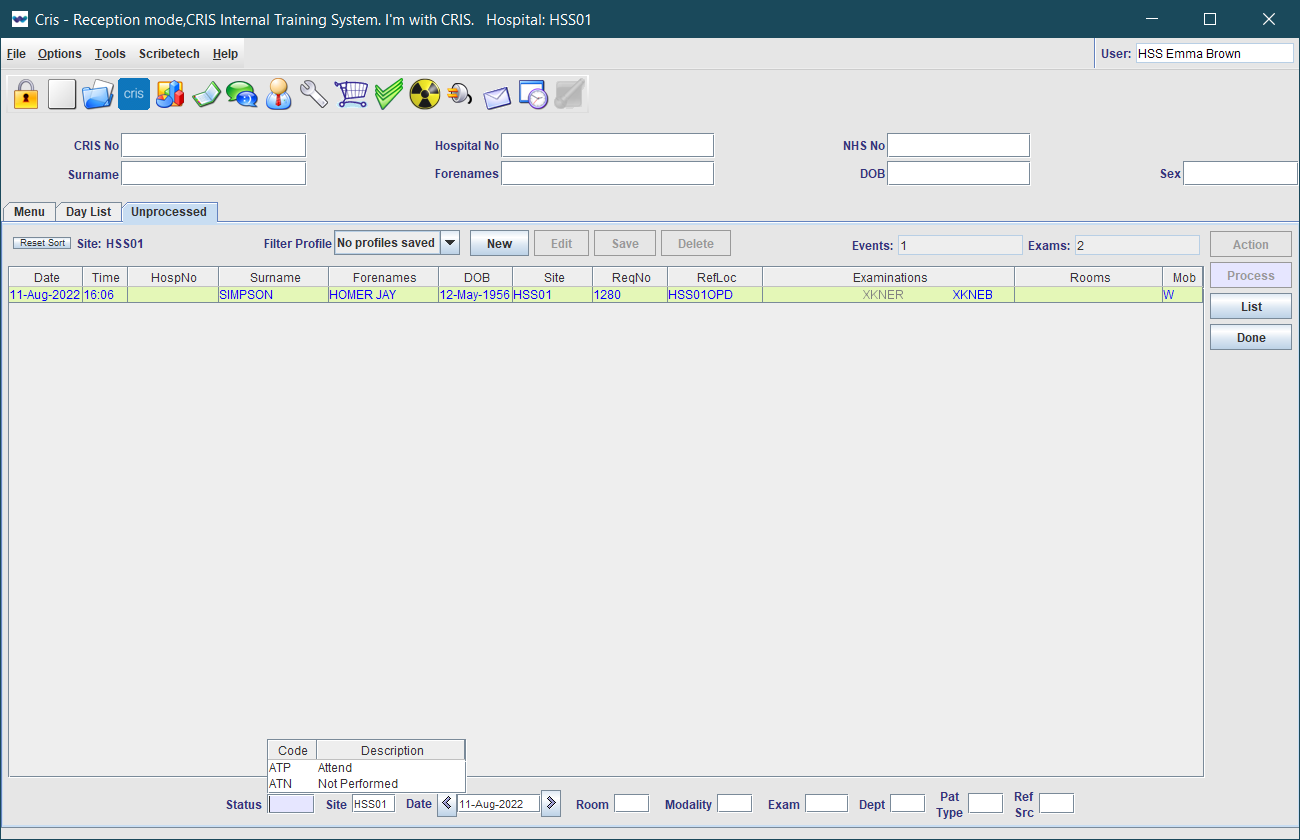This screenshot has height=840, width=1300.
Task: Click the Edit profile button
Action: pos(561,243)
